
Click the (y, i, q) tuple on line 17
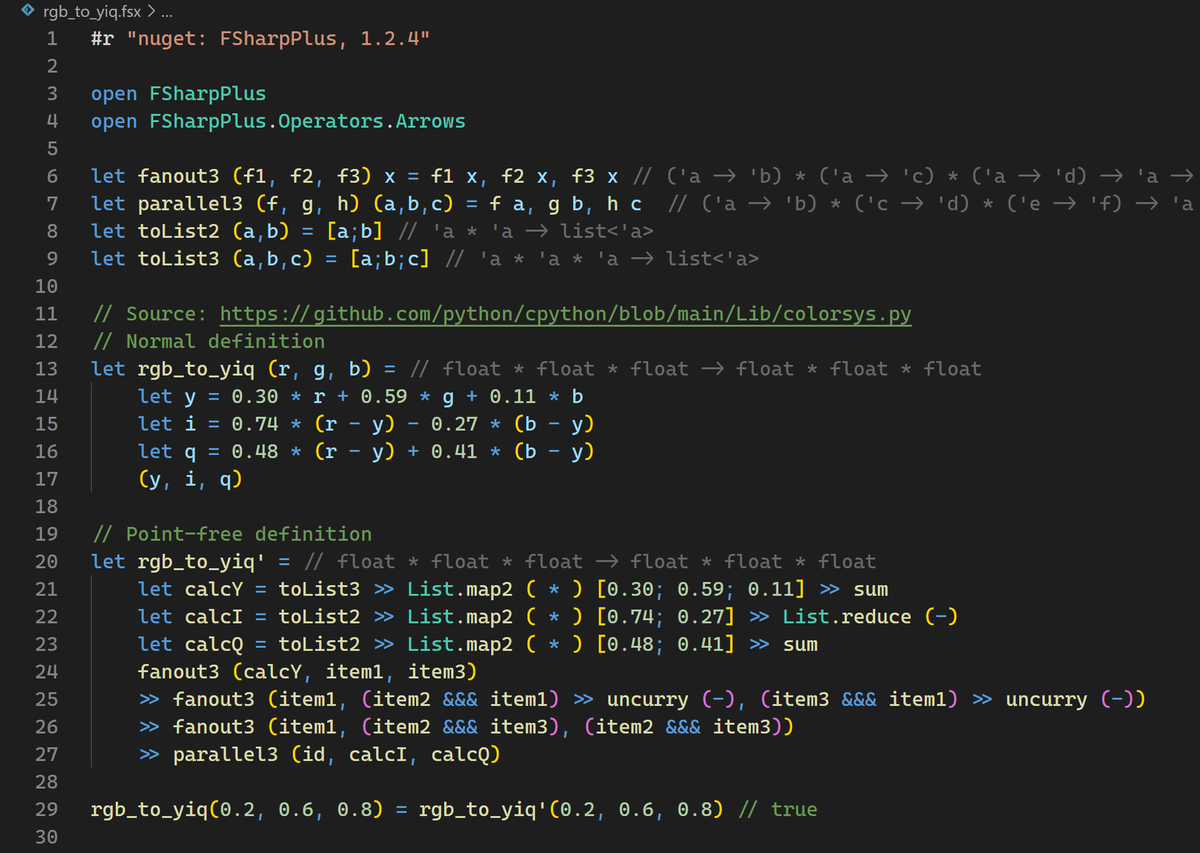point(190,479)
